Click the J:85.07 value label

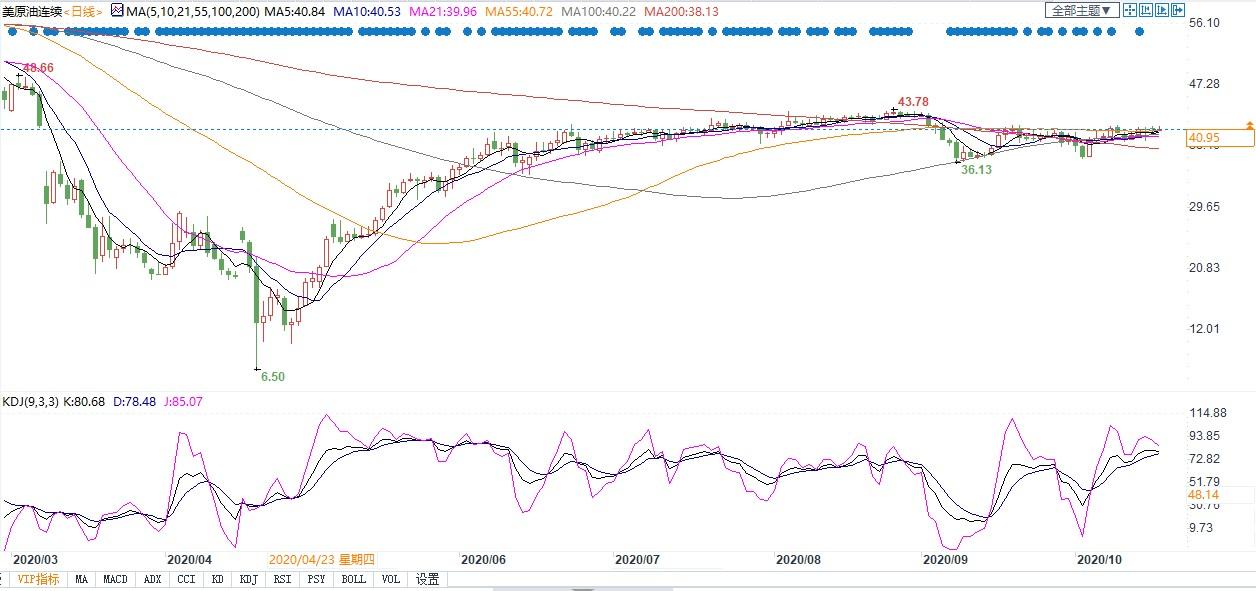[x=181, y=402]
